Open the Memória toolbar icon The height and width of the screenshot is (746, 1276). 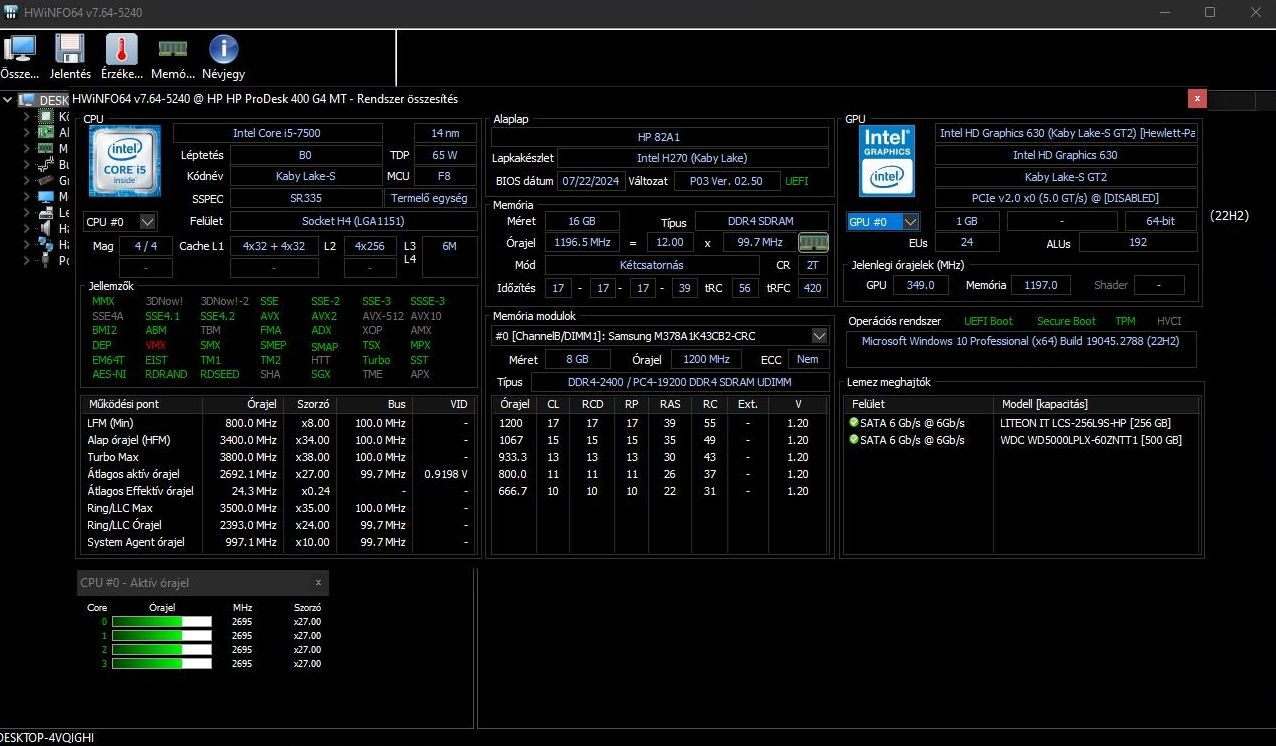tap(173, 49)
